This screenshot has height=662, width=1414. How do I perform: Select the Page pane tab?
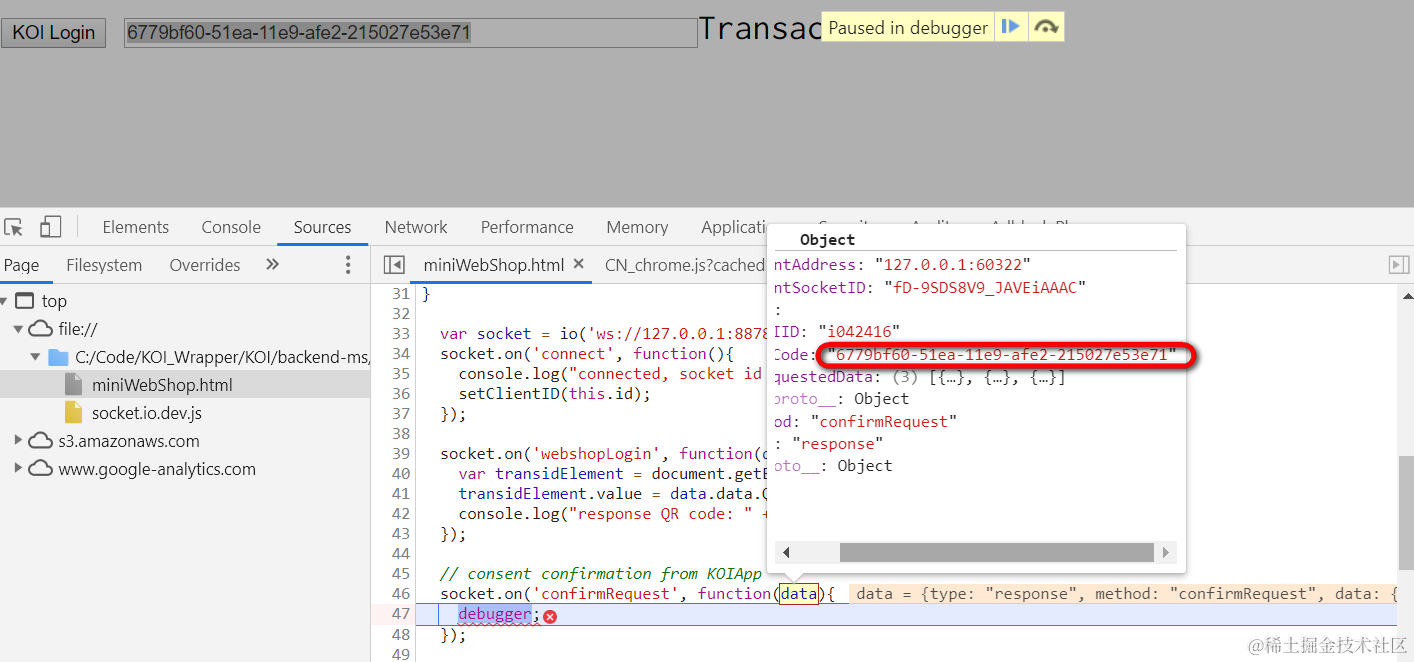point(22,265)
